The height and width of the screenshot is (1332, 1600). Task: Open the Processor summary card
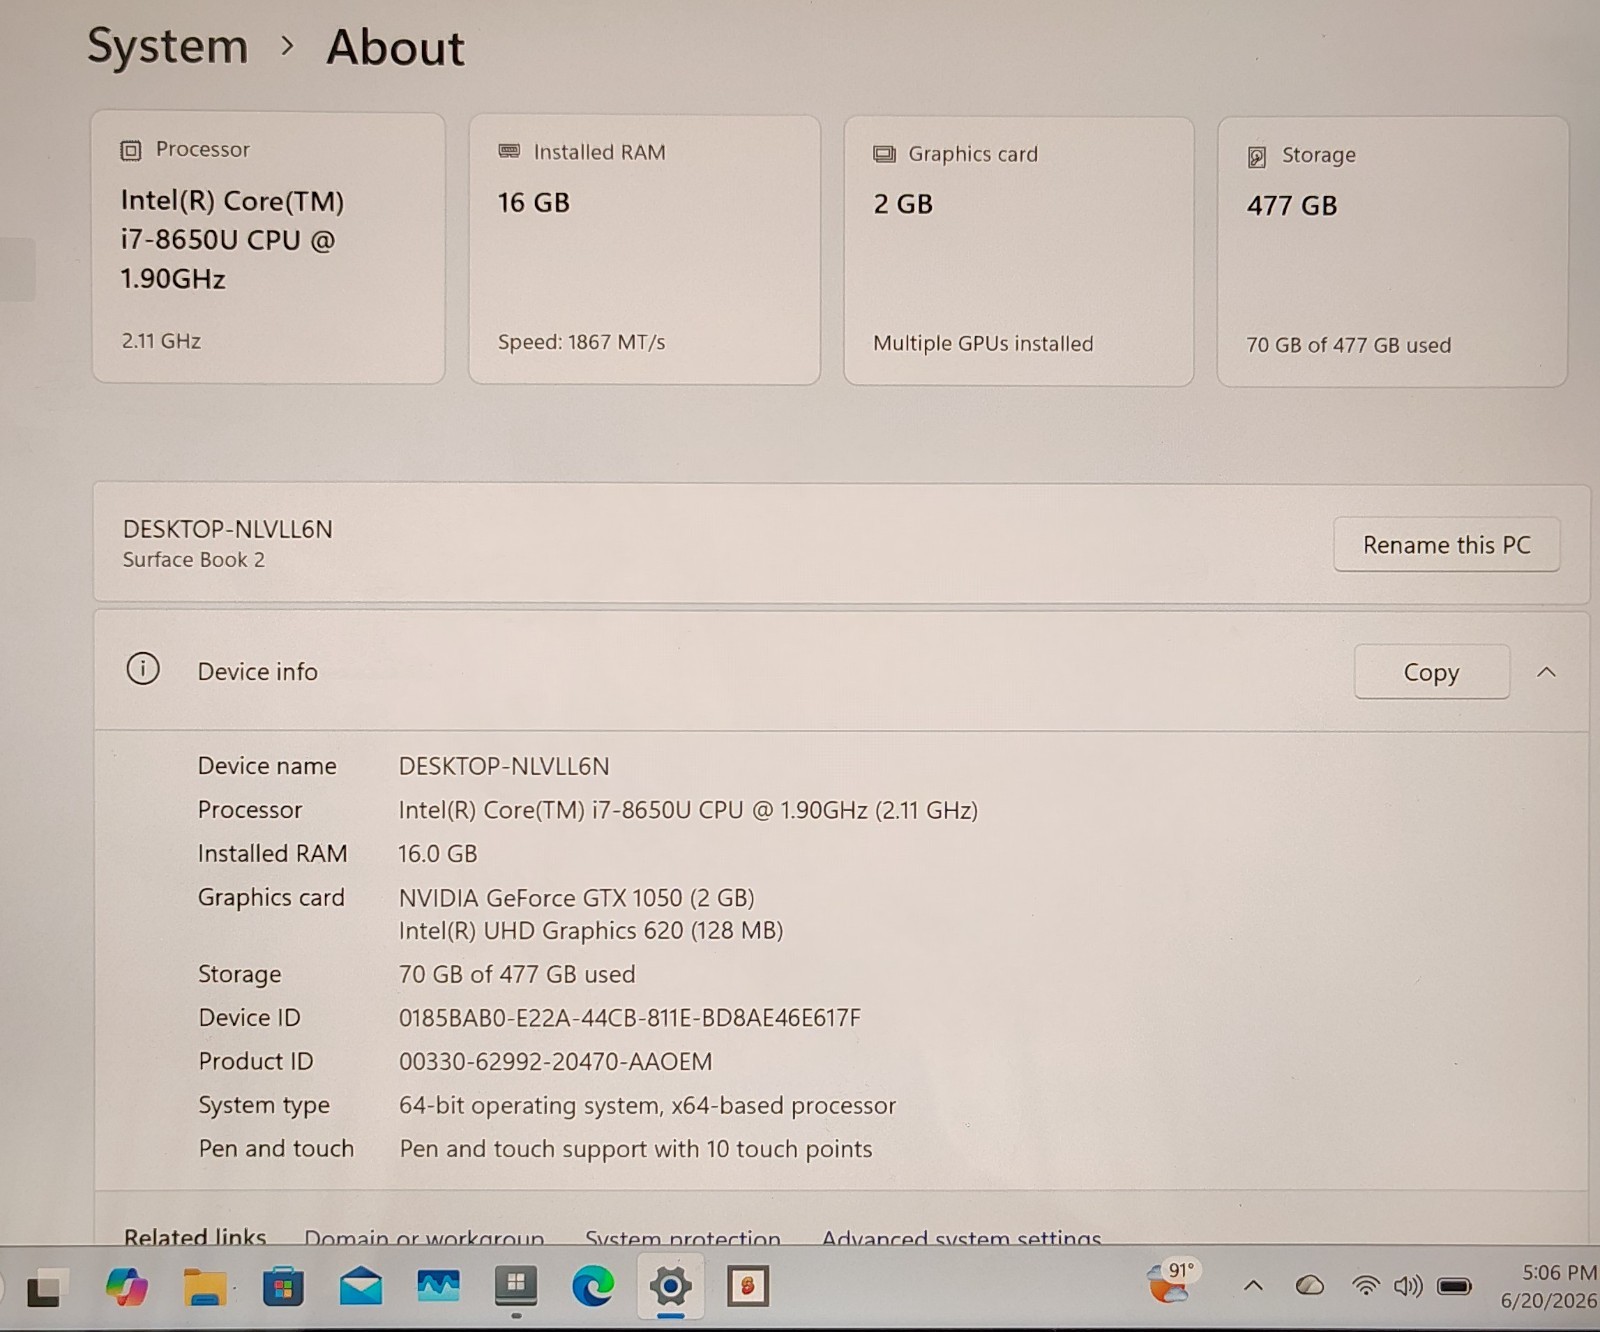point(268,247)
